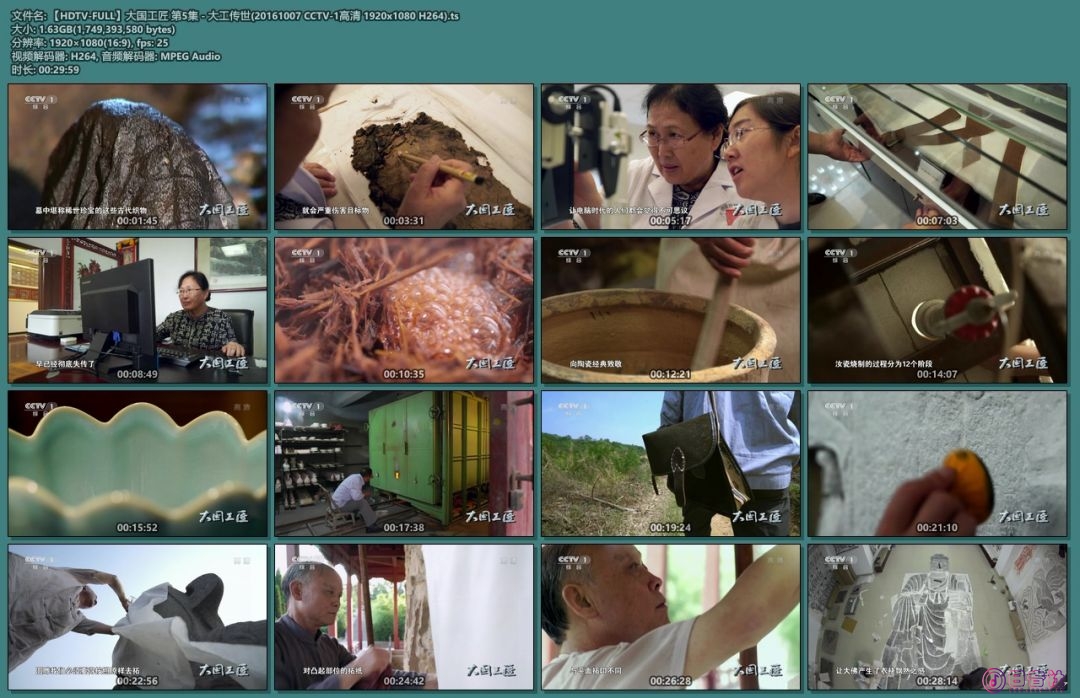
Task: Click the glass display case frame 00:07:03
Action: point(937,156)
